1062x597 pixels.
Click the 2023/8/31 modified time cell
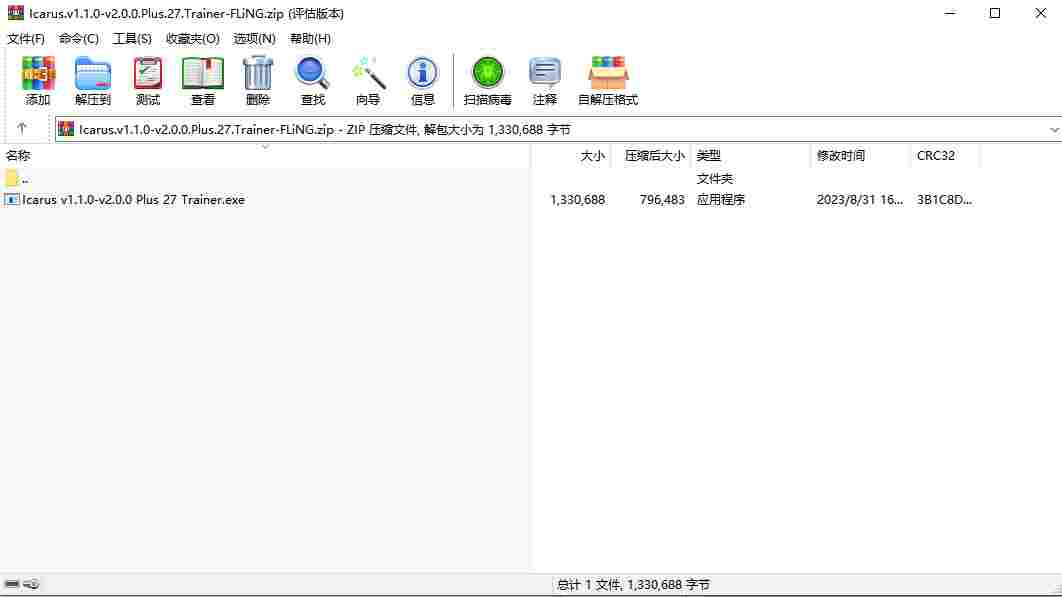point(859,200)
